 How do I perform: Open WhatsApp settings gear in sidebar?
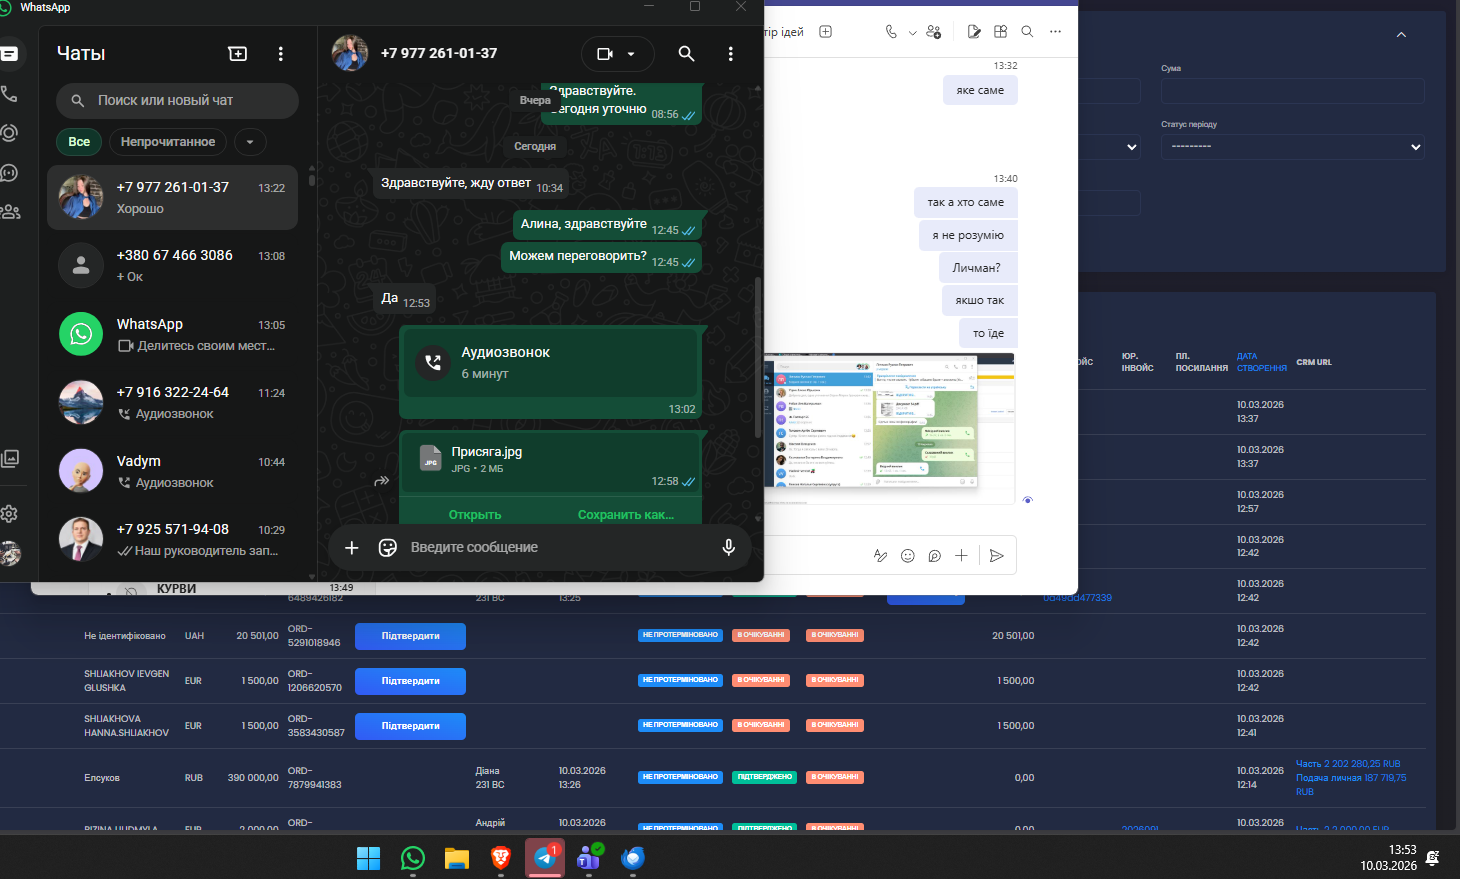coord(10,514)
